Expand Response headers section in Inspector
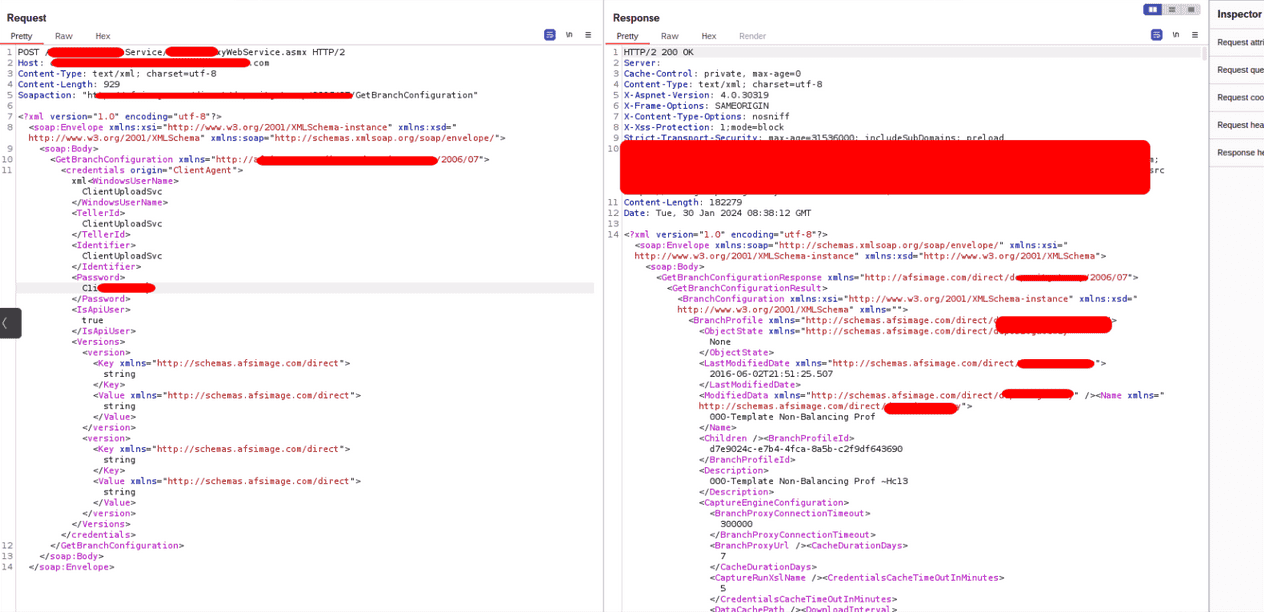 [1240, 152]
